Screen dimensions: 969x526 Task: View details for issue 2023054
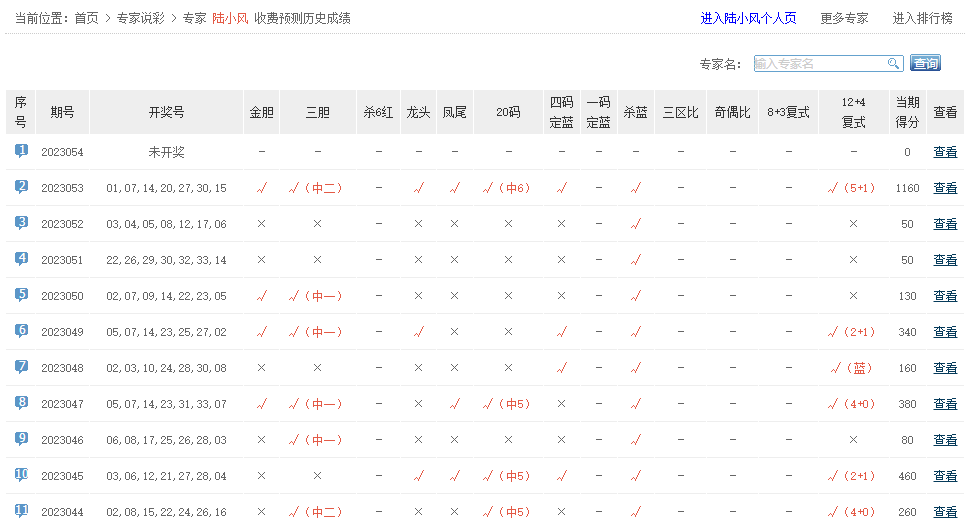coord(944,152)
